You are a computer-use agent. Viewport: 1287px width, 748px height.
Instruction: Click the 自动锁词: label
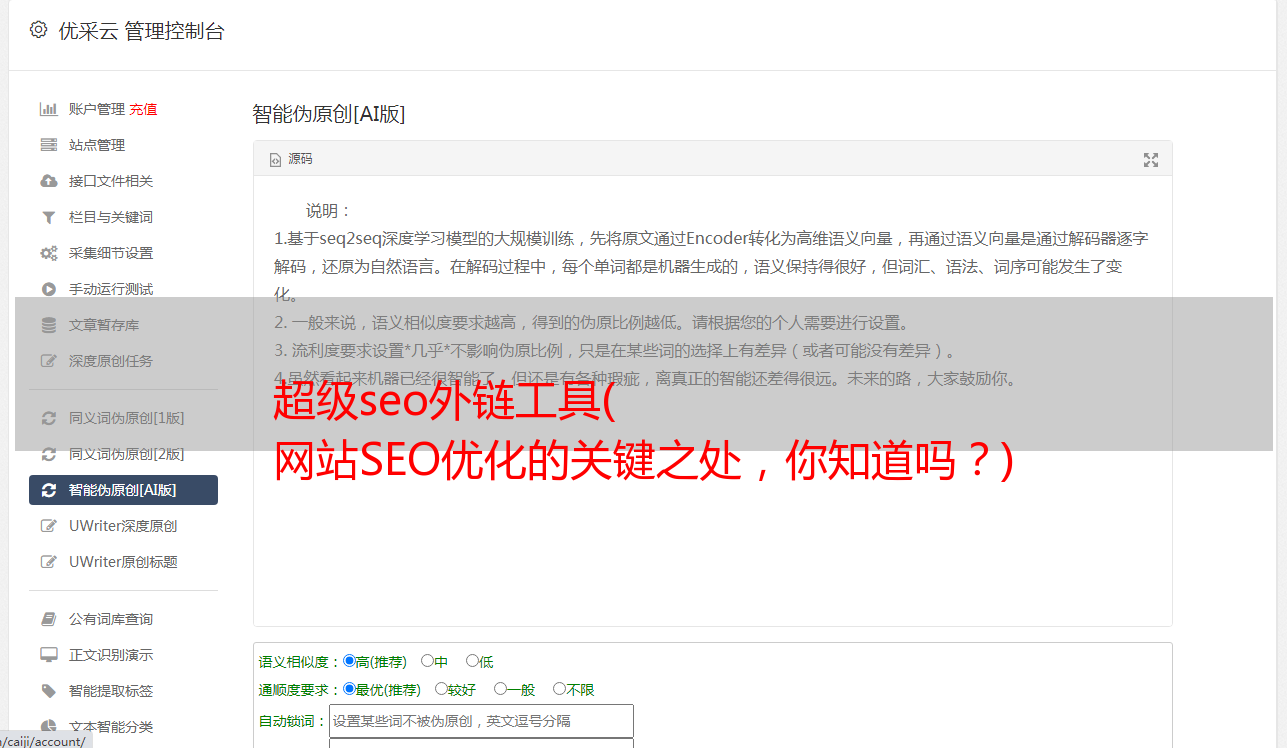tap(293, 722)
